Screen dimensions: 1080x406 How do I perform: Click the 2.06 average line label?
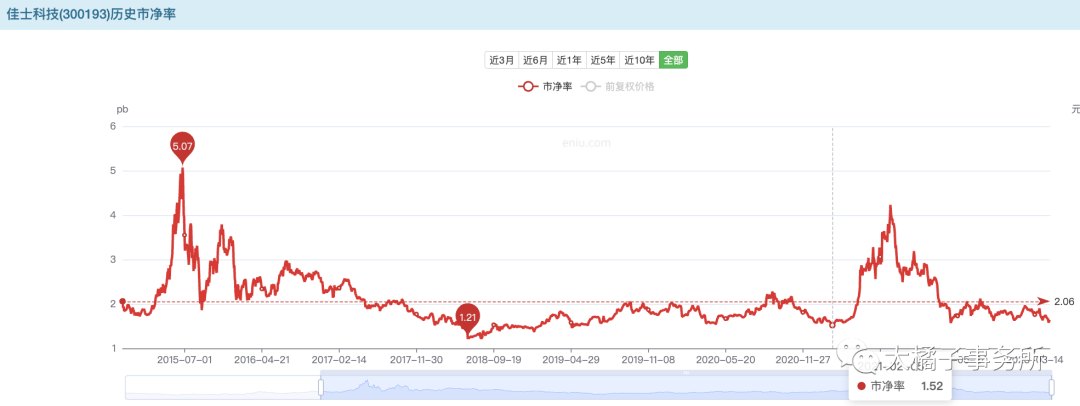(1064, 301)
